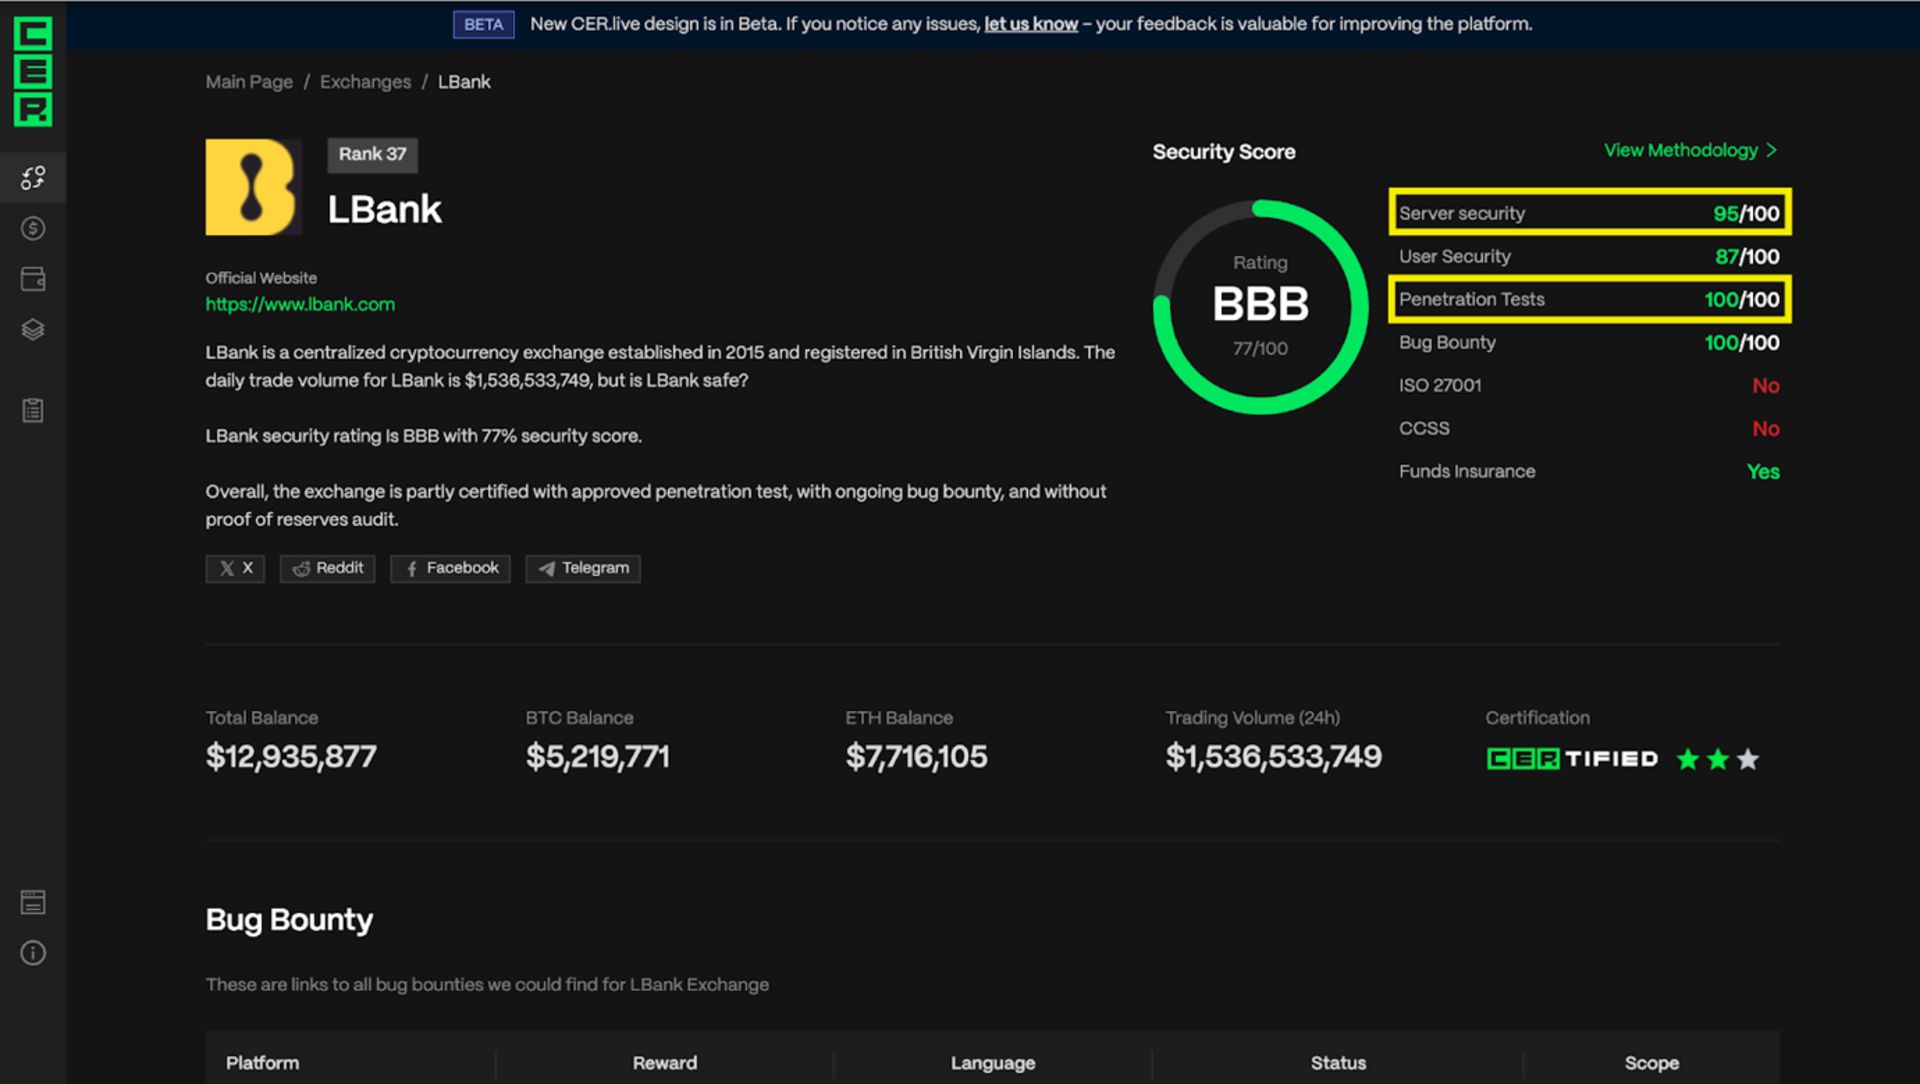Click the CERtified three-star certification badge

tap(1622, 759)
